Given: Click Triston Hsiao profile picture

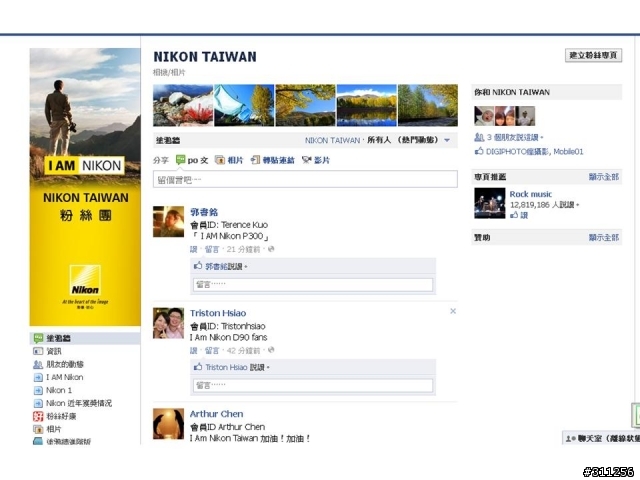Looking at the screenshot, I should pyautogui.click(x=168, y=323).
